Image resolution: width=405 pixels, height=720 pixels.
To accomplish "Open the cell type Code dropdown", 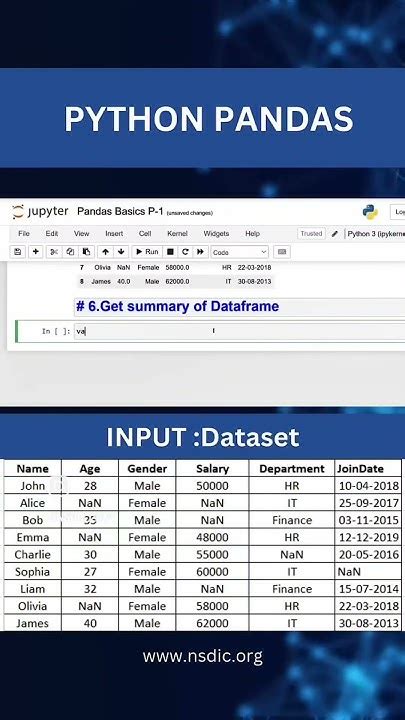I will (239, 252).
